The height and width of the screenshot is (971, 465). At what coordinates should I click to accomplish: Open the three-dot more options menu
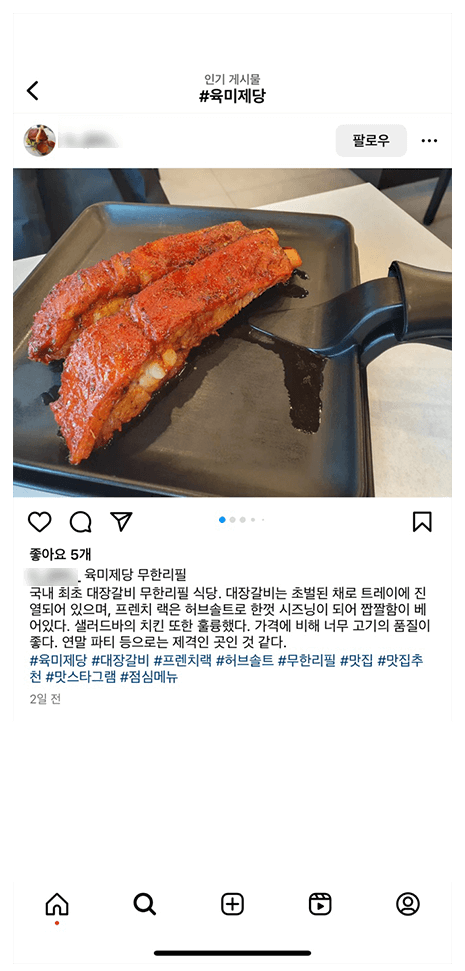429,141
